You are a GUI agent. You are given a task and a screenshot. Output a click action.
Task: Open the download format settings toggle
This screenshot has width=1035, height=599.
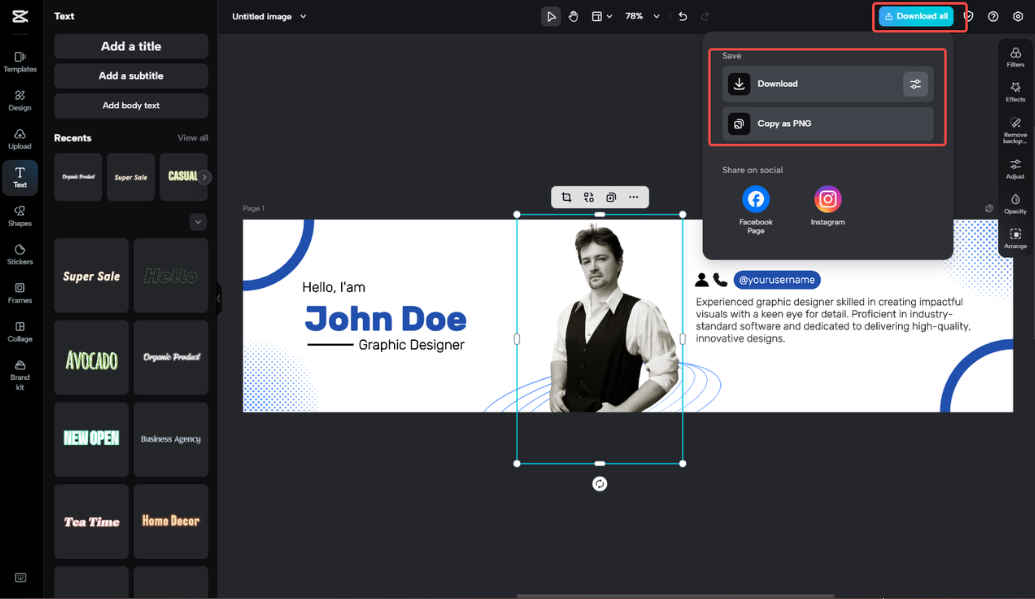tap(915, 84)
